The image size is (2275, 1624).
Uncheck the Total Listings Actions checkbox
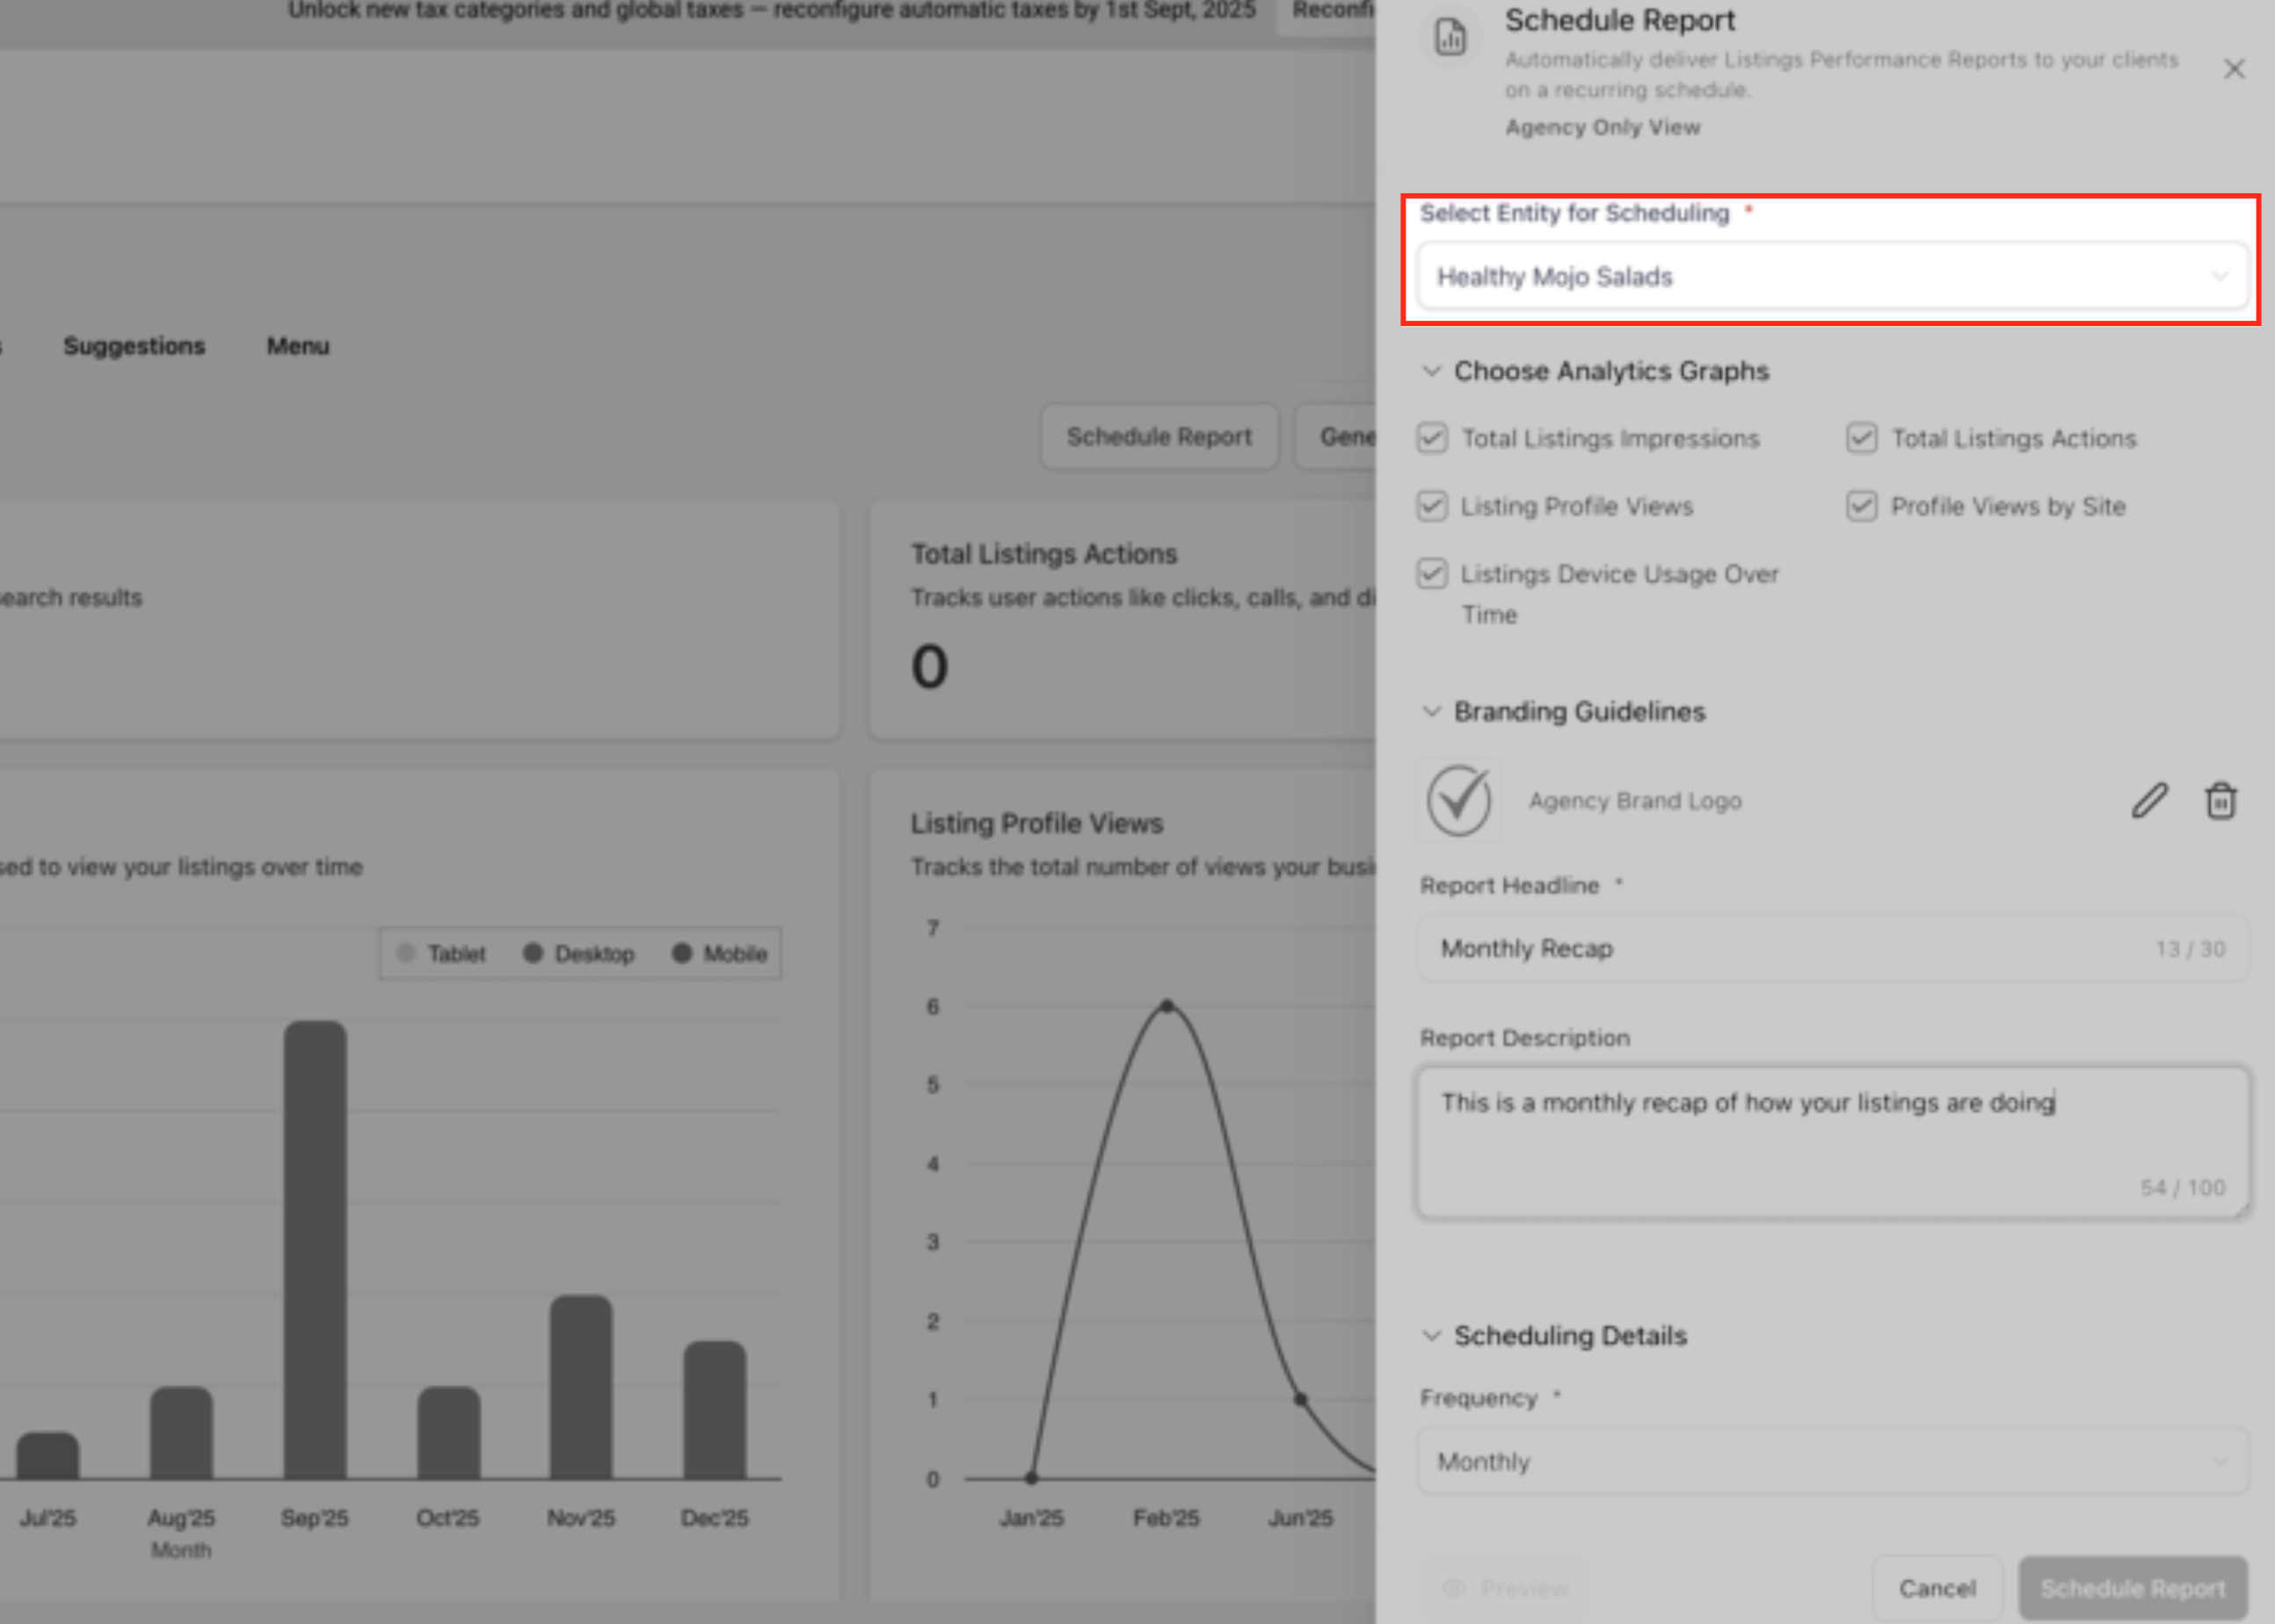[x=1861, y=438]
